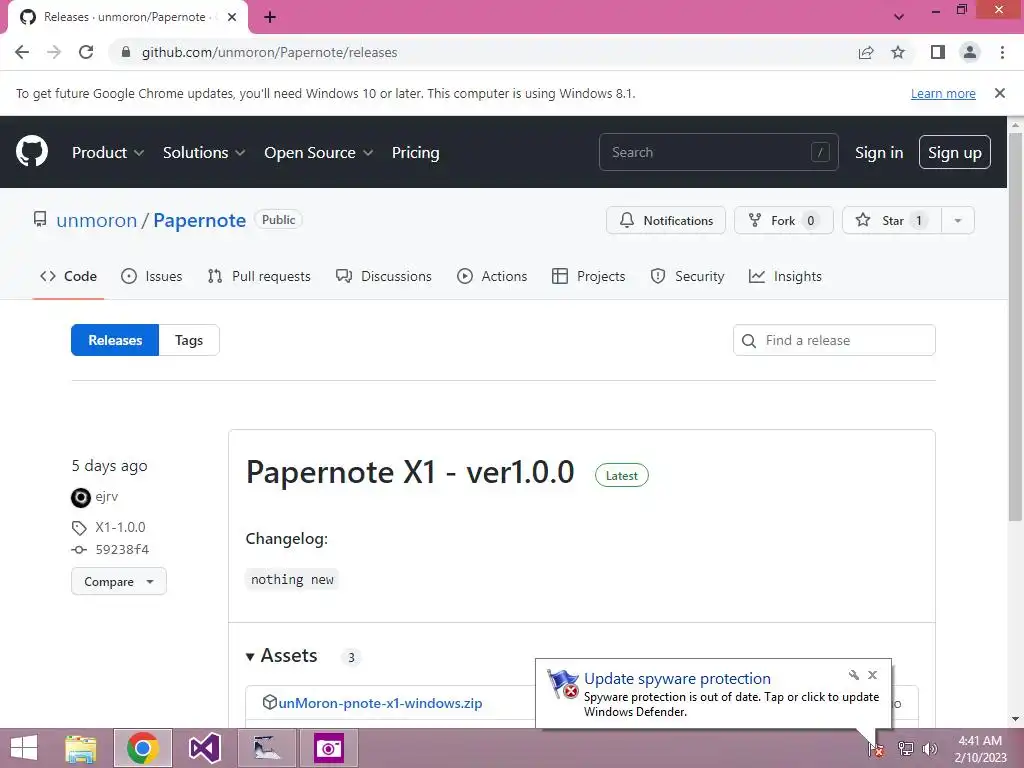Click the page vertical scrollbar thumb
1024x768 pixels.
pos(1015,327)
